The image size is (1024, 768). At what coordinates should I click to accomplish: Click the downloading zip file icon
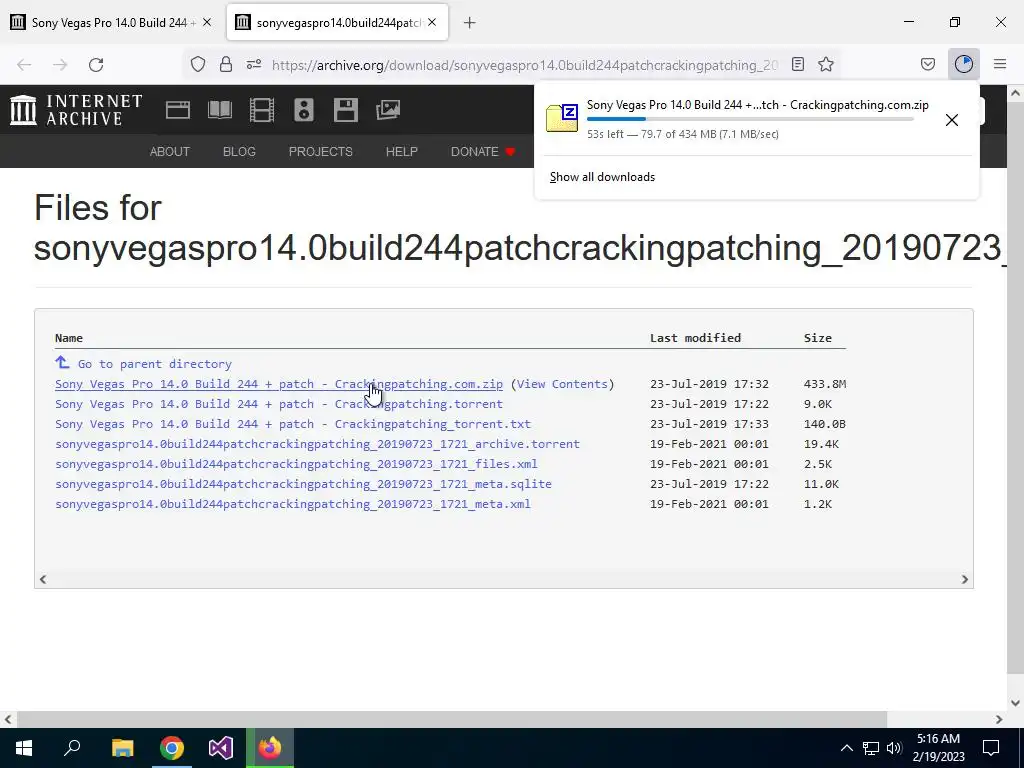tap(562, 118)
